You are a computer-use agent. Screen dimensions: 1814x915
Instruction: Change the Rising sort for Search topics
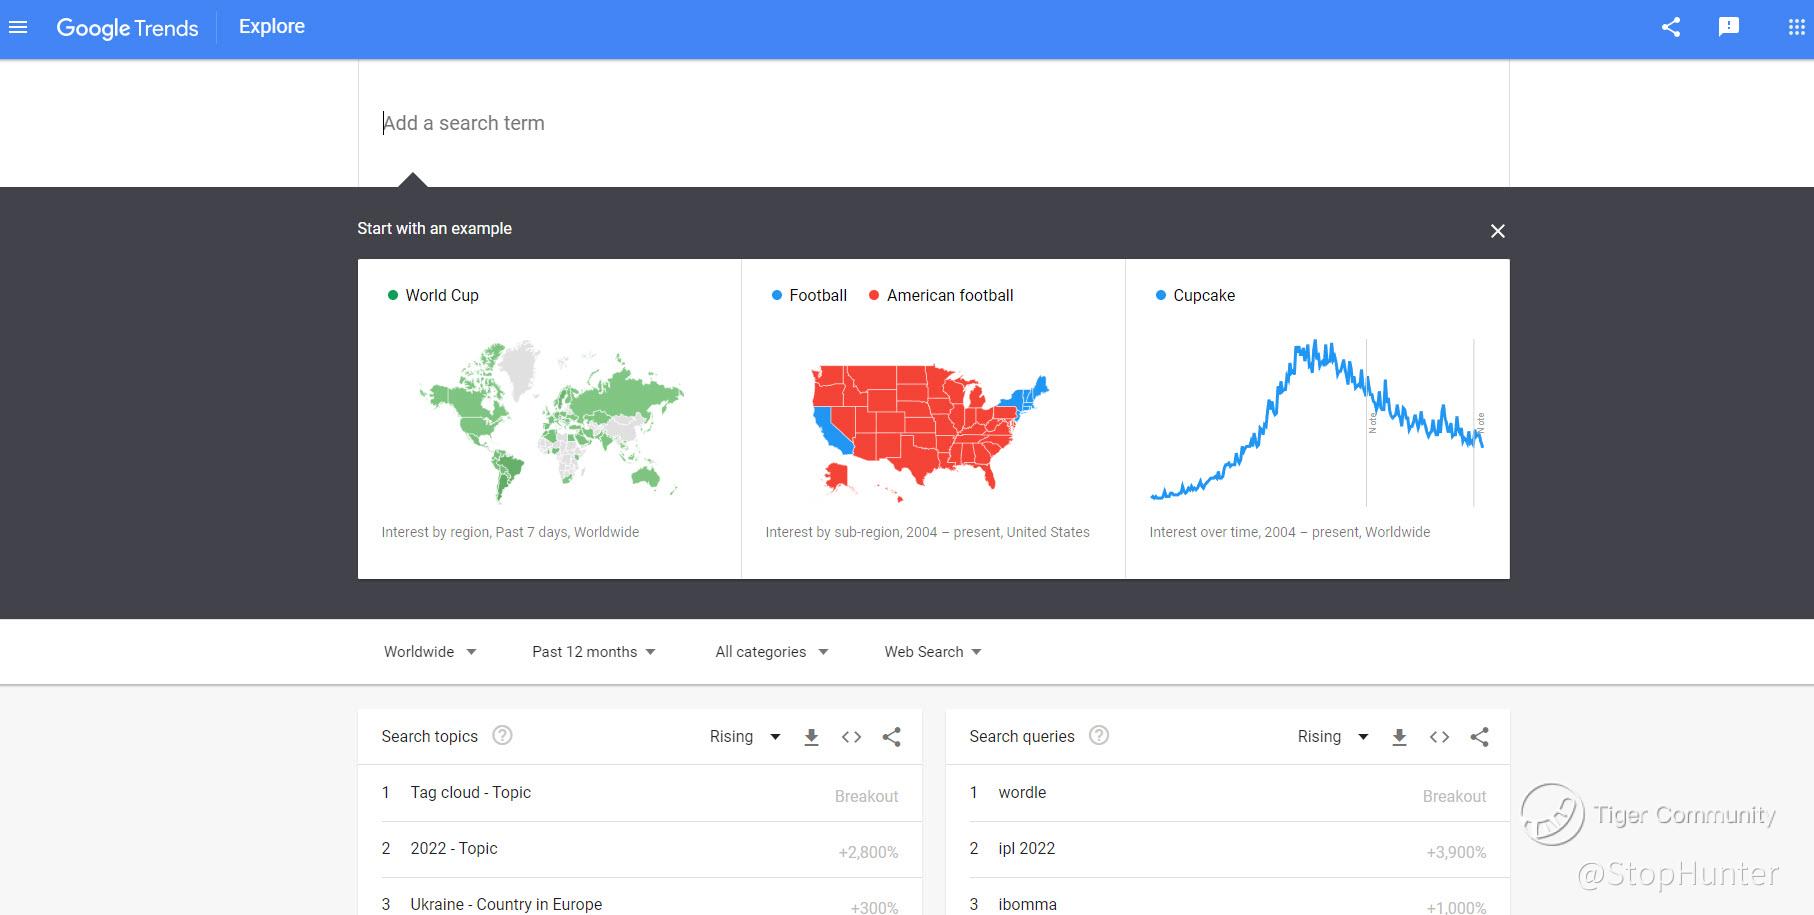coord(744,737)
